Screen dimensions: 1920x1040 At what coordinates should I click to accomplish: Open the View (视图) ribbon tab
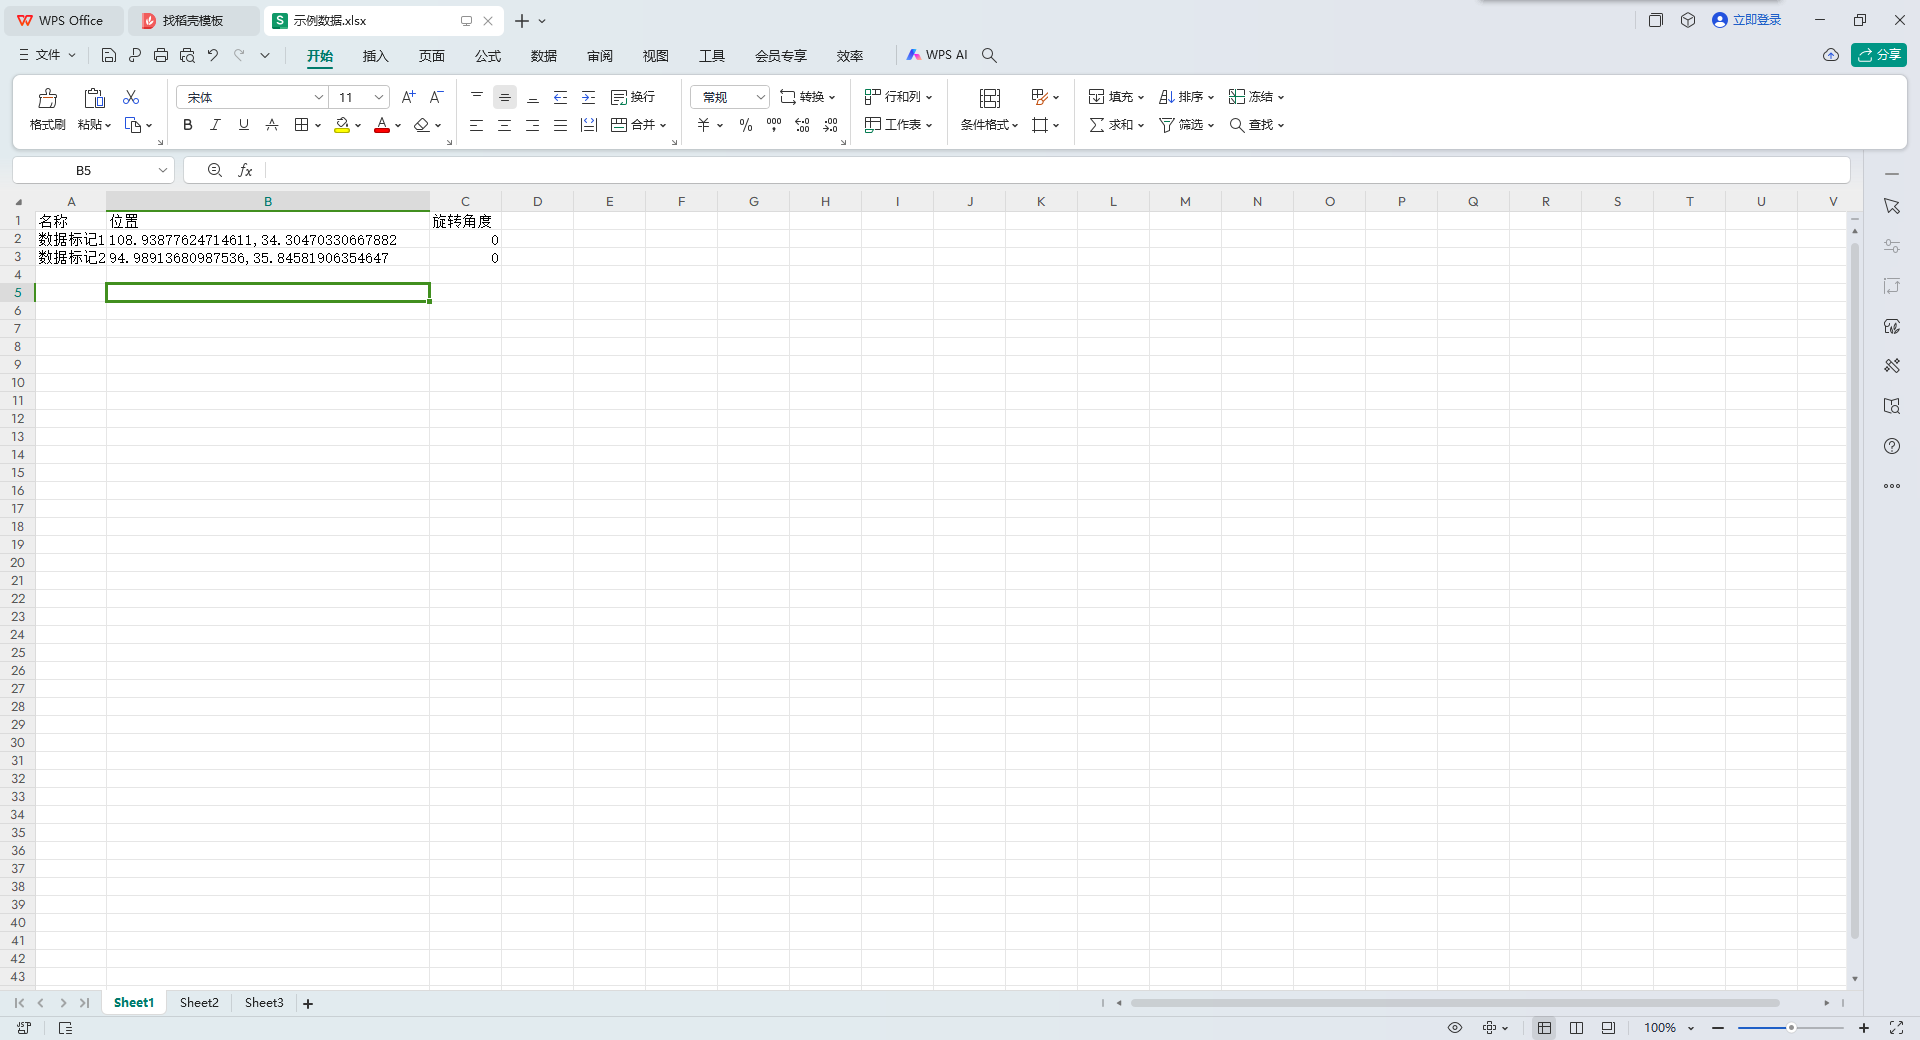coord(656,56)
